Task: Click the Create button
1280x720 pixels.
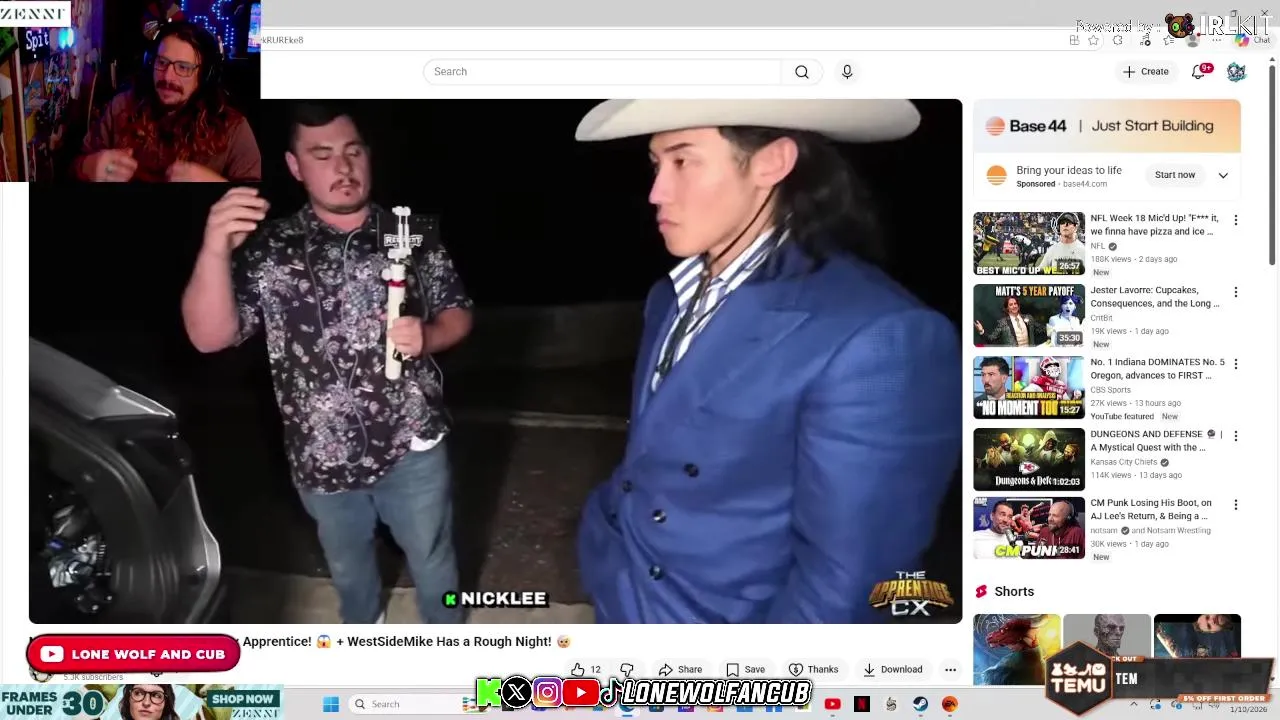Action: coord(1146,72)
